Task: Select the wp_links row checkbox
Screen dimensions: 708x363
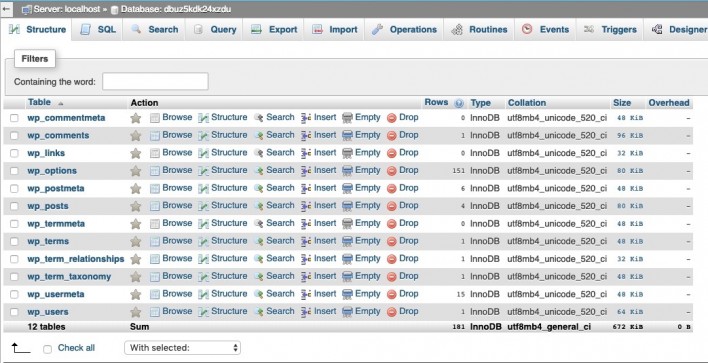Action: [x=14, y=153]
